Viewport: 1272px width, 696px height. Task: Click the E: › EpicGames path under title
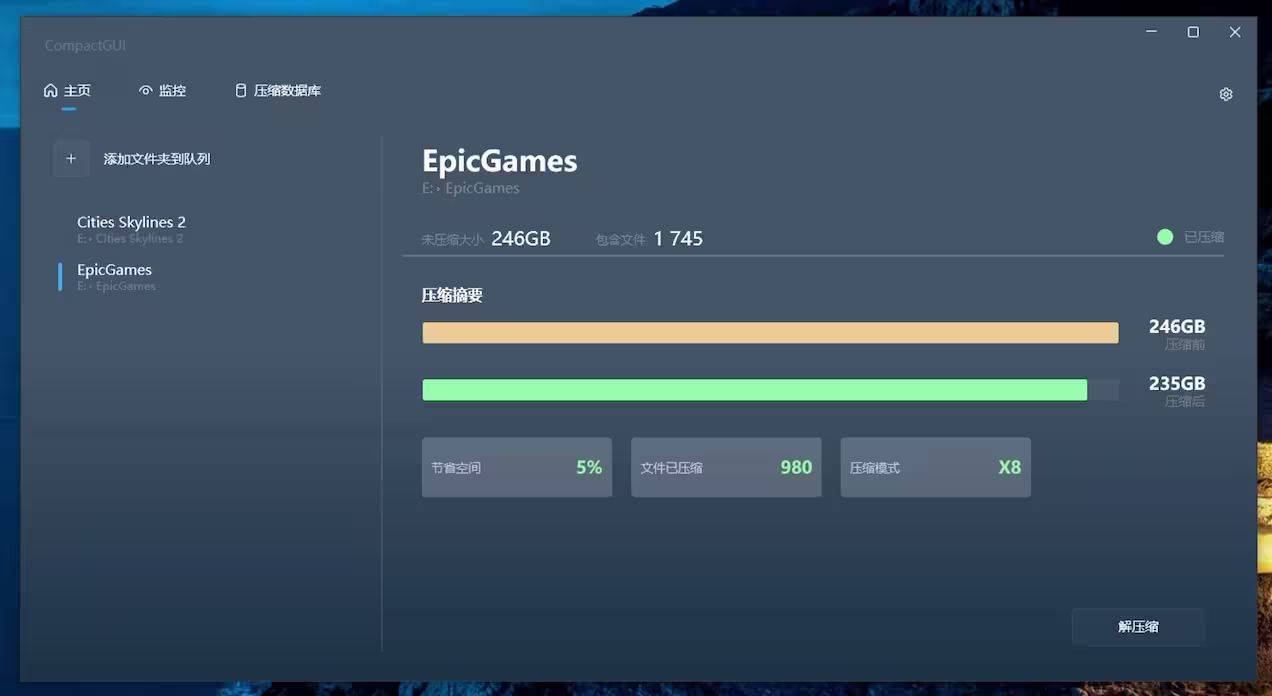(x=471, y=188)
